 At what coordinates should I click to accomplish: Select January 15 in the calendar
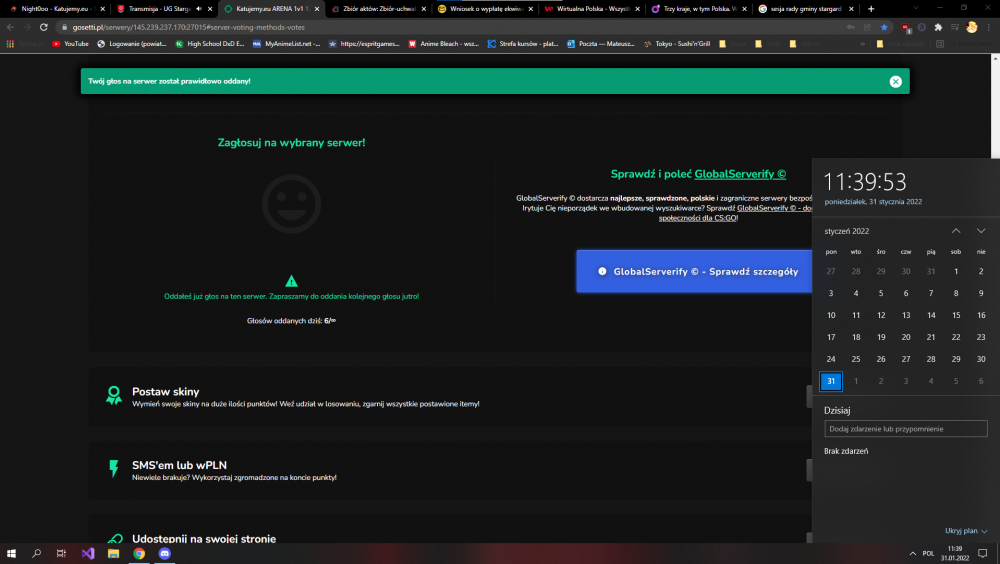click(956, 315)
